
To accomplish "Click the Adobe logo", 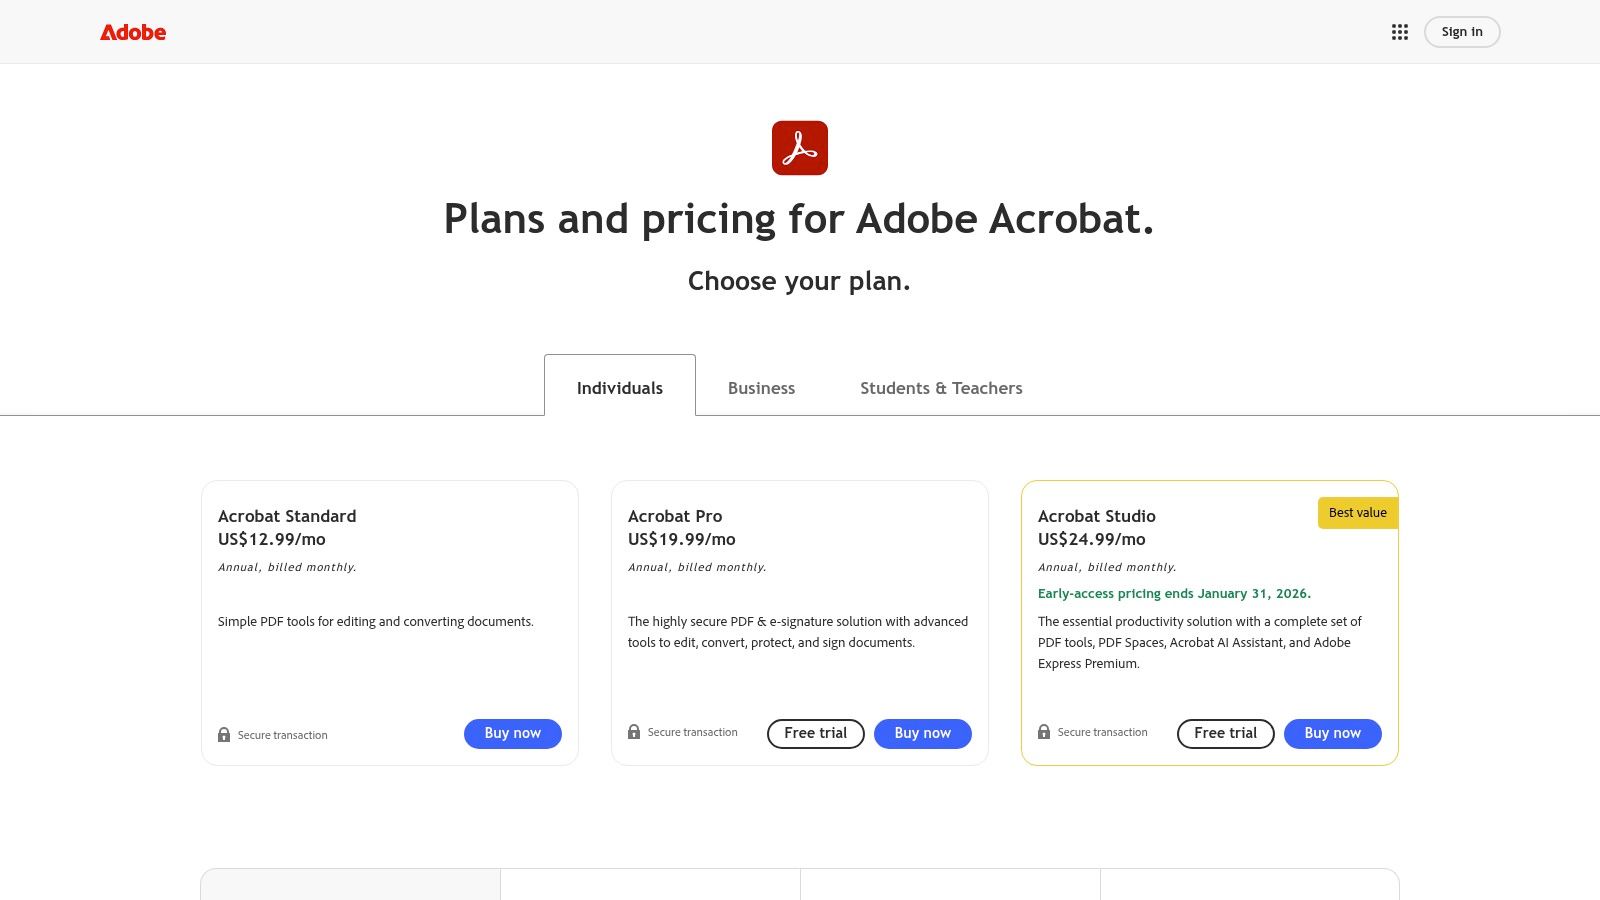I will (133, 31).
